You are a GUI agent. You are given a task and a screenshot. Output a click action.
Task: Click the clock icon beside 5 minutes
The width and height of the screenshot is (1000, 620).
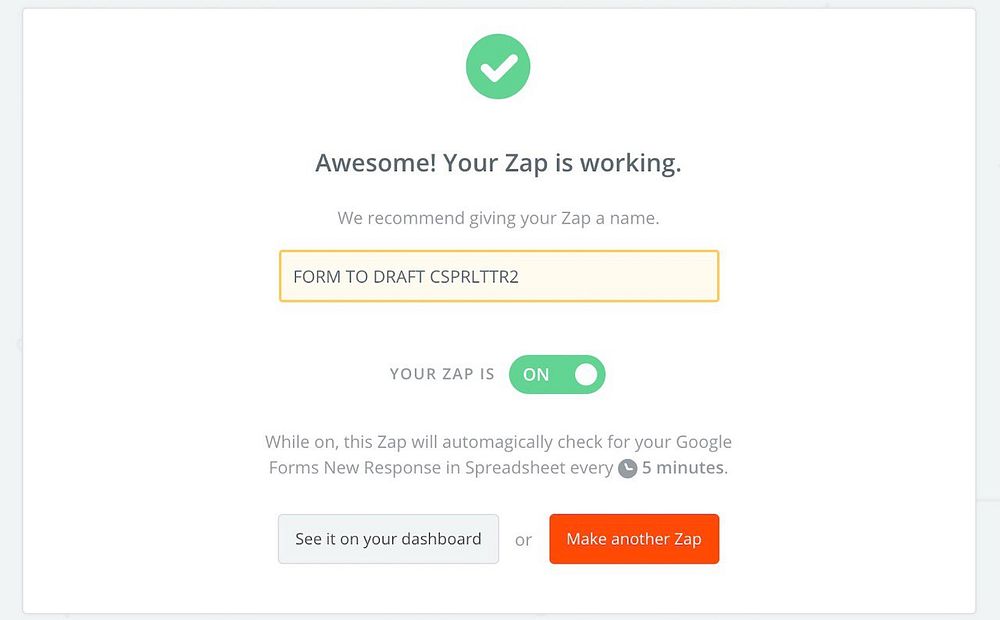coord(627,468)
